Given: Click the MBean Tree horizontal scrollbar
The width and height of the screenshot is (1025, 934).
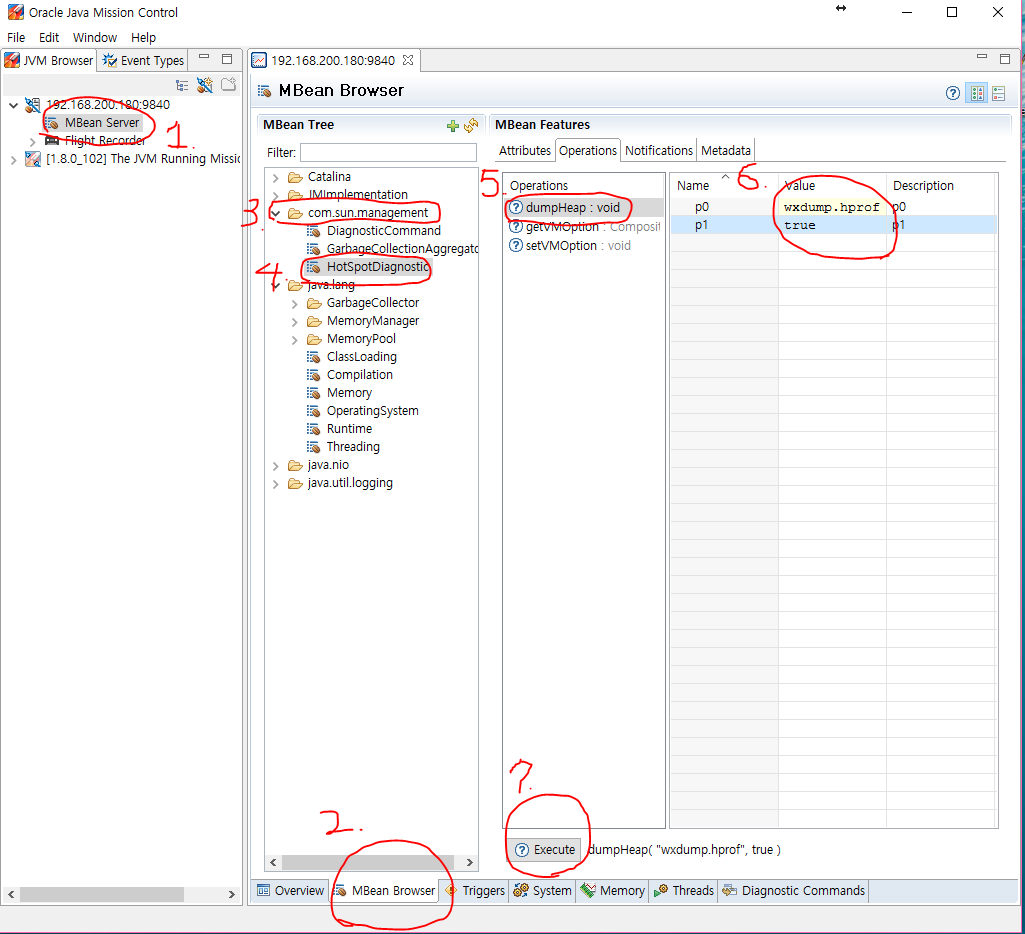Looking at the screenshot, I should point(367,862).
